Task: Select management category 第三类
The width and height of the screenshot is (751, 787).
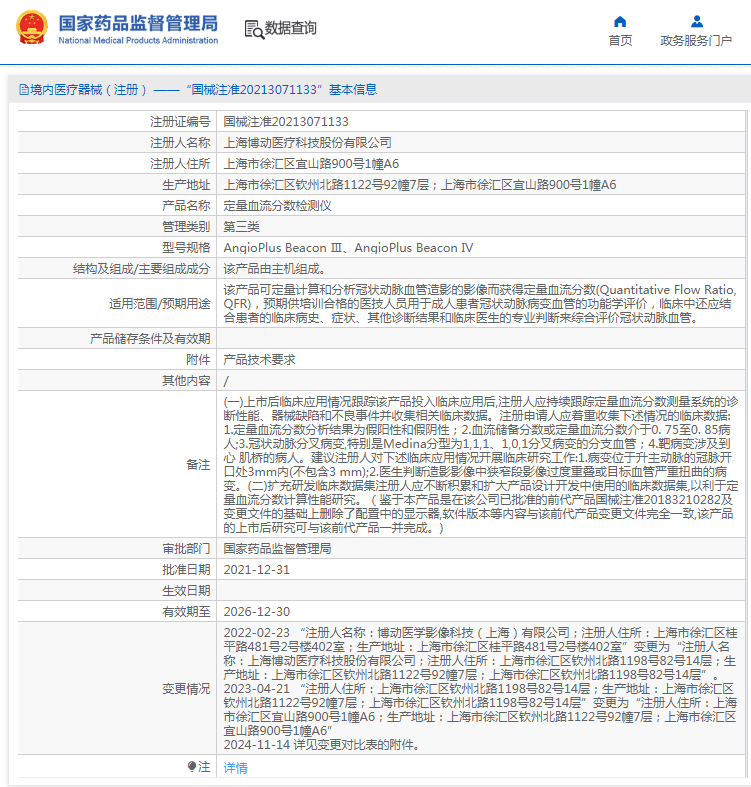Action: click(x=241, y=227)
